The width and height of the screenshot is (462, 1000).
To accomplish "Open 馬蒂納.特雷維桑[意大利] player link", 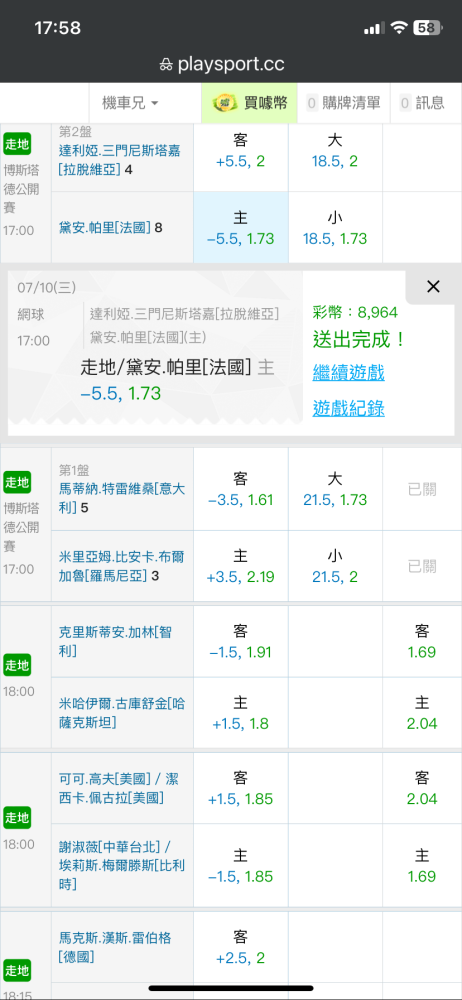I will point(121,499).
